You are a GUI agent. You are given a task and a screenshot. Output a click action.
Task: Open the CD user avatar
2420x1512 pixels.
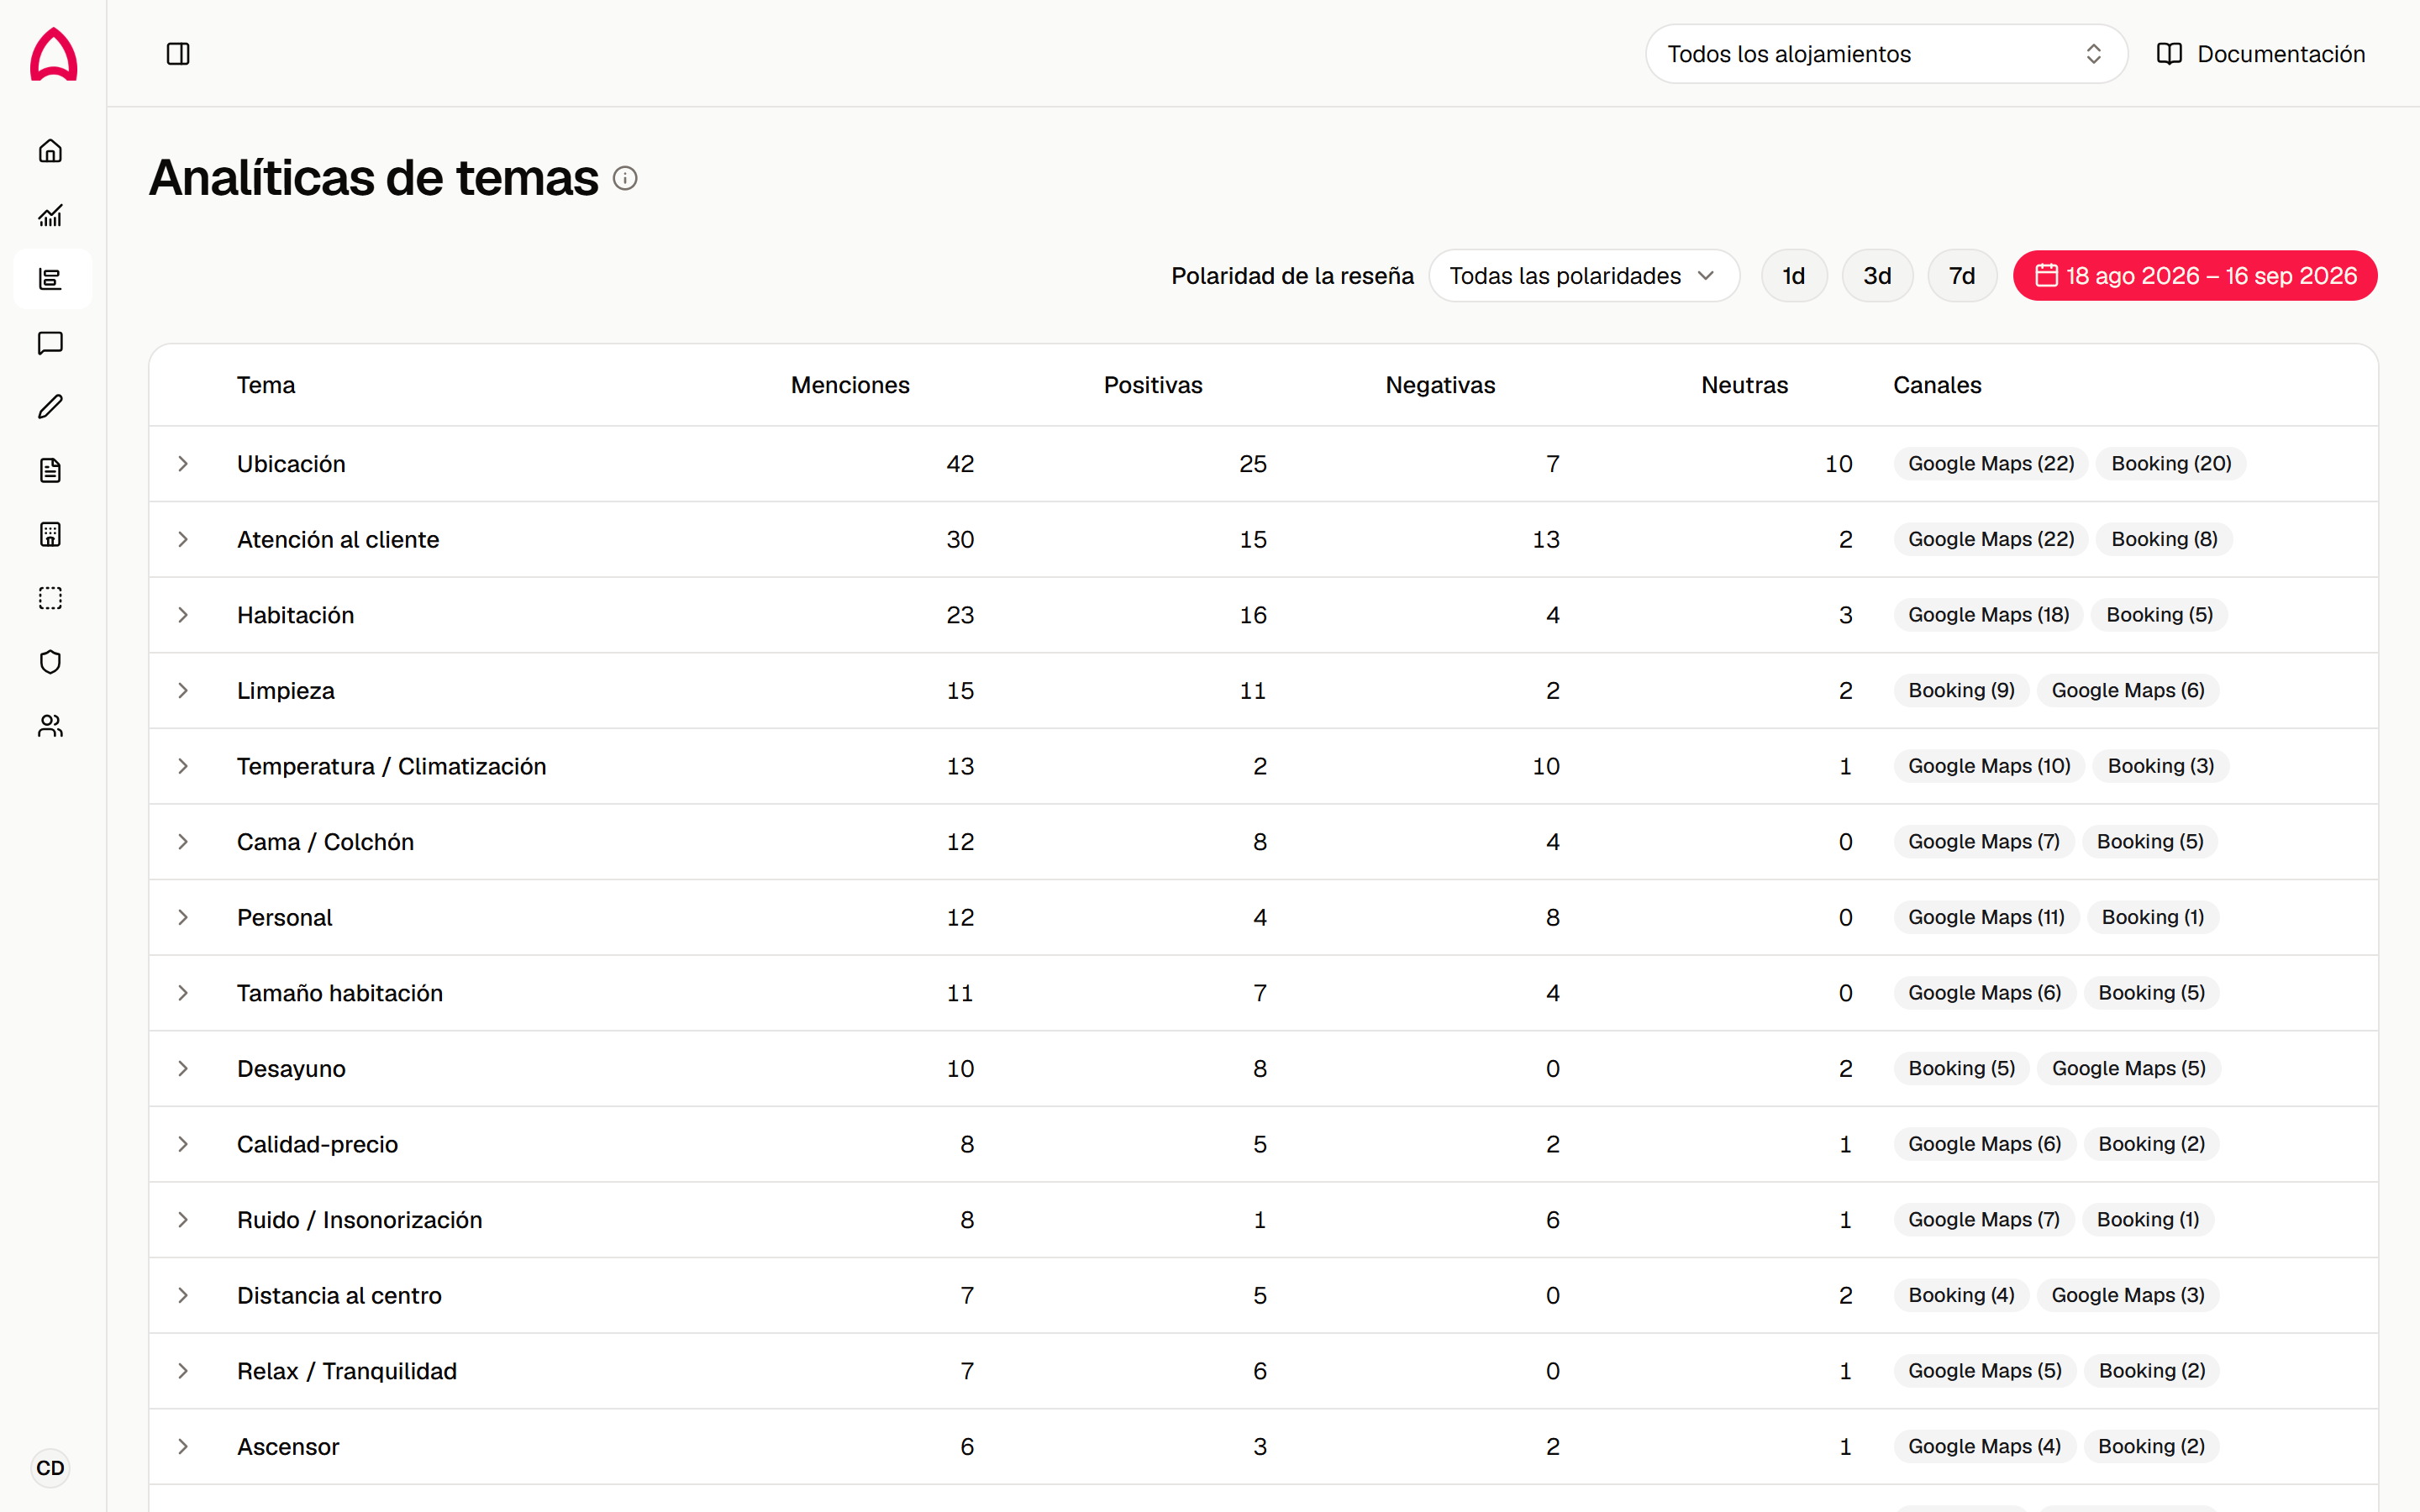(50, 1468)
